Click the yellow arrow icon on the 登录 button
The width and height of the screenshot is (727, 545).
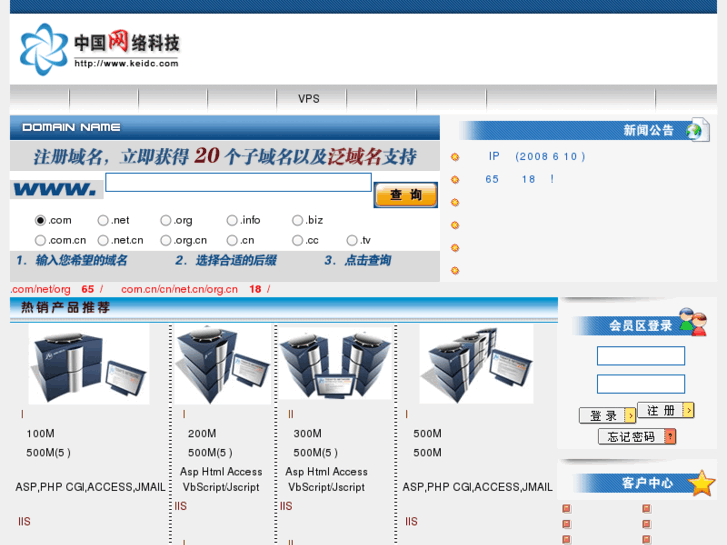(x=630, y=416)
